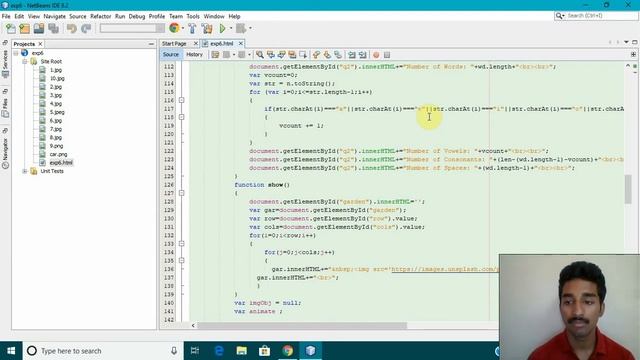Expand the Unit Tests folder
The height and width of the screenshot is (360, 640).
click(24, 171)
